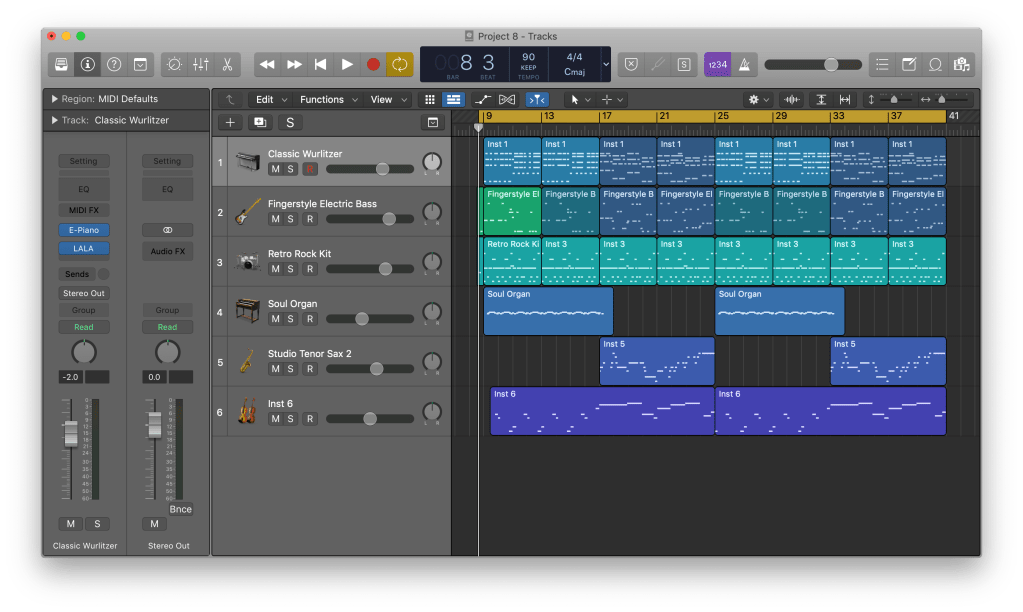This screenshot has width=1023, height=612.
Task: Solo the Fingerstyle Electric Bass track
Action: click(291, 219)
